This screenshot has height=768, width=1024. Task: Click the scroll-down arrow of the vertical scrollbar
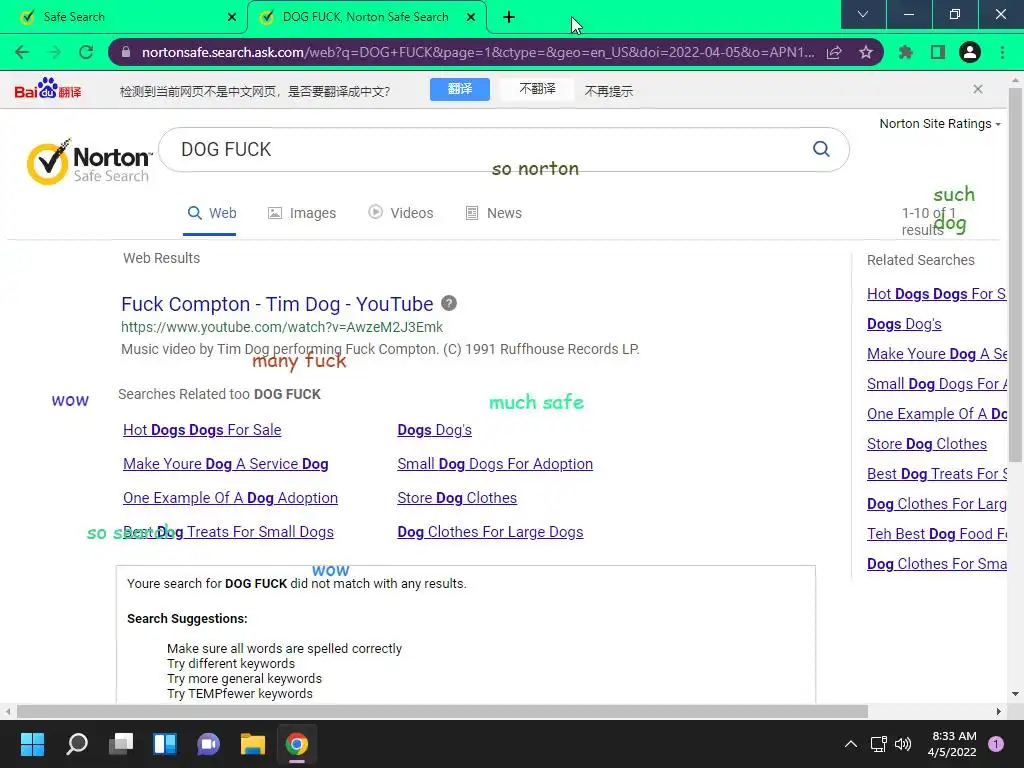tap(1015, 694)
